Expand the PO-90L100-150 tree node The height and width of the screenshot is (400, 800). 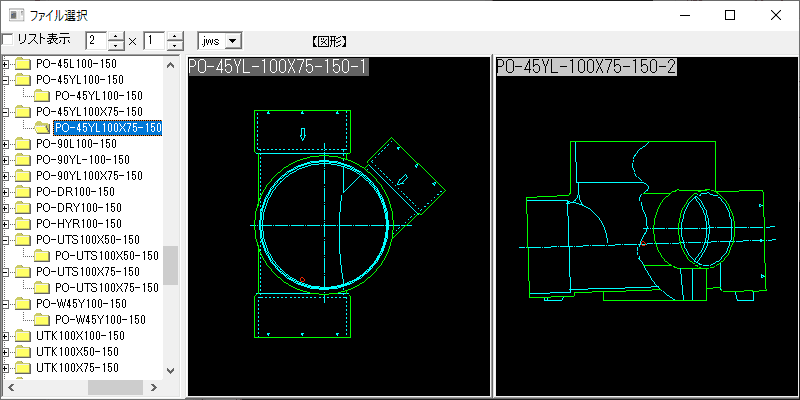[x=6, y=144]
